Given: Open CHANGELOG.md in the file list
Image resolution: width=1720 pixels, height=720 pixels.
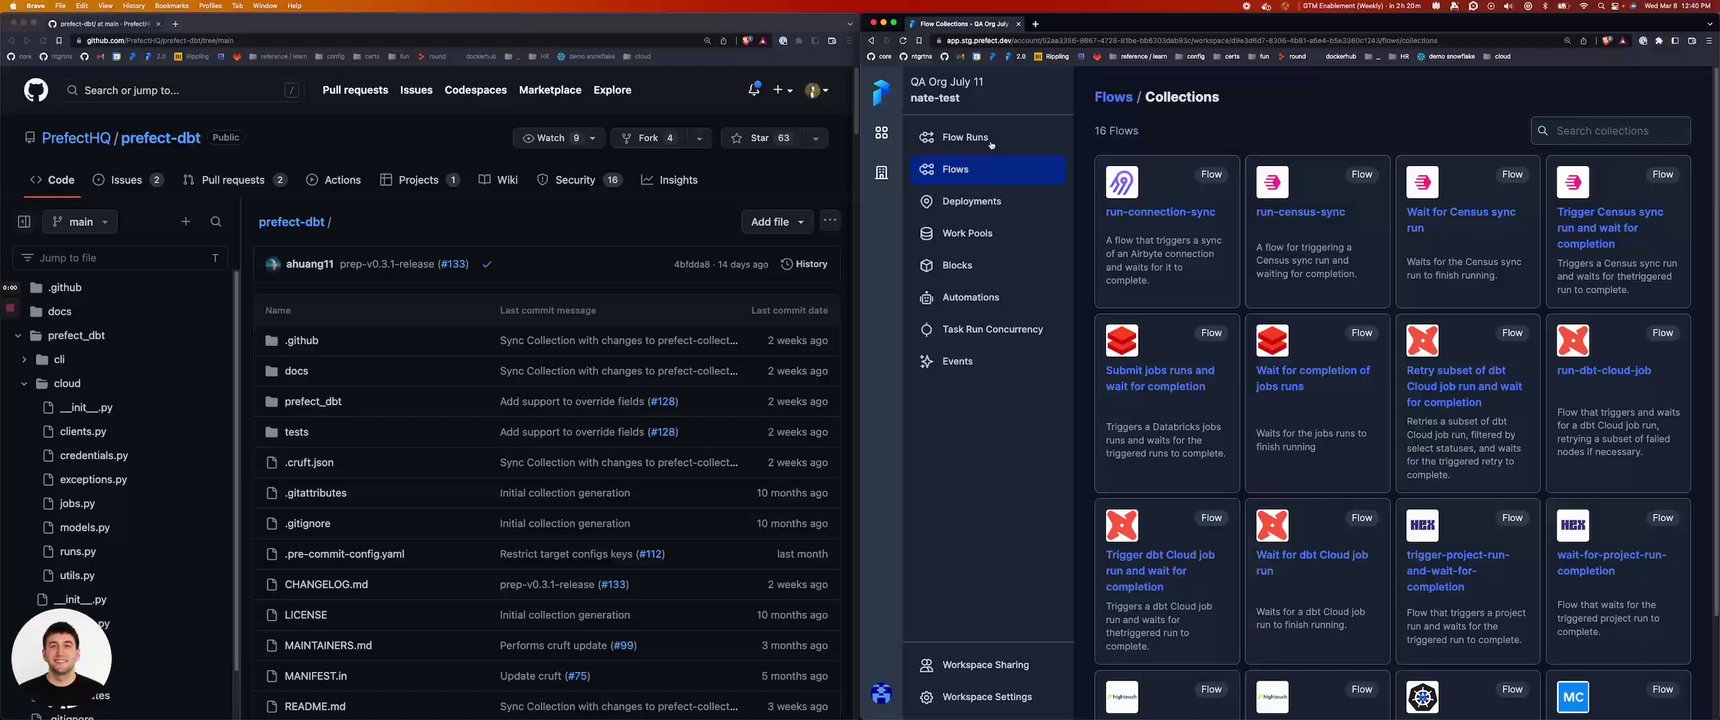Looking at the screenshot, I should click(x=326, y=584).
